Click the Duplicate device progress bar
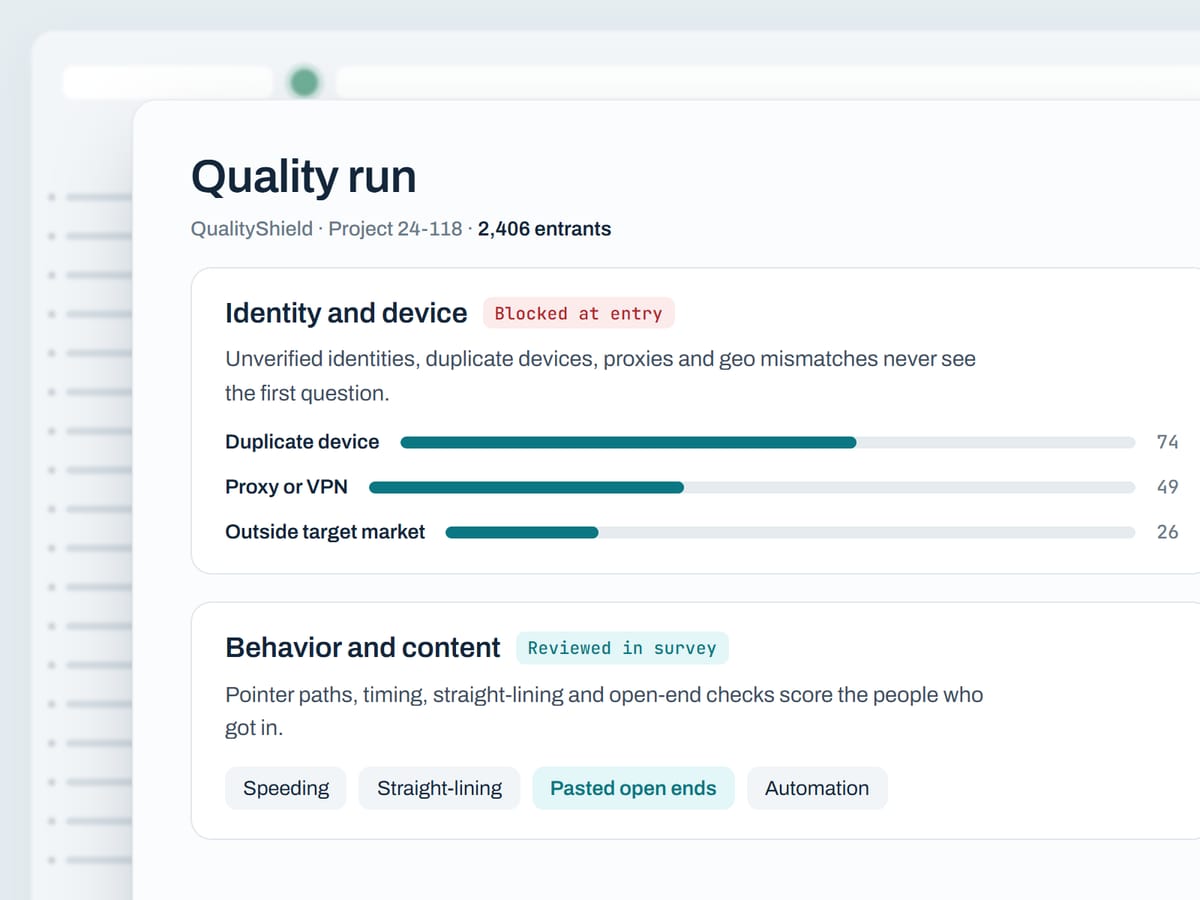This screenshot has width=1200, height=900. [x=767, y=442]
